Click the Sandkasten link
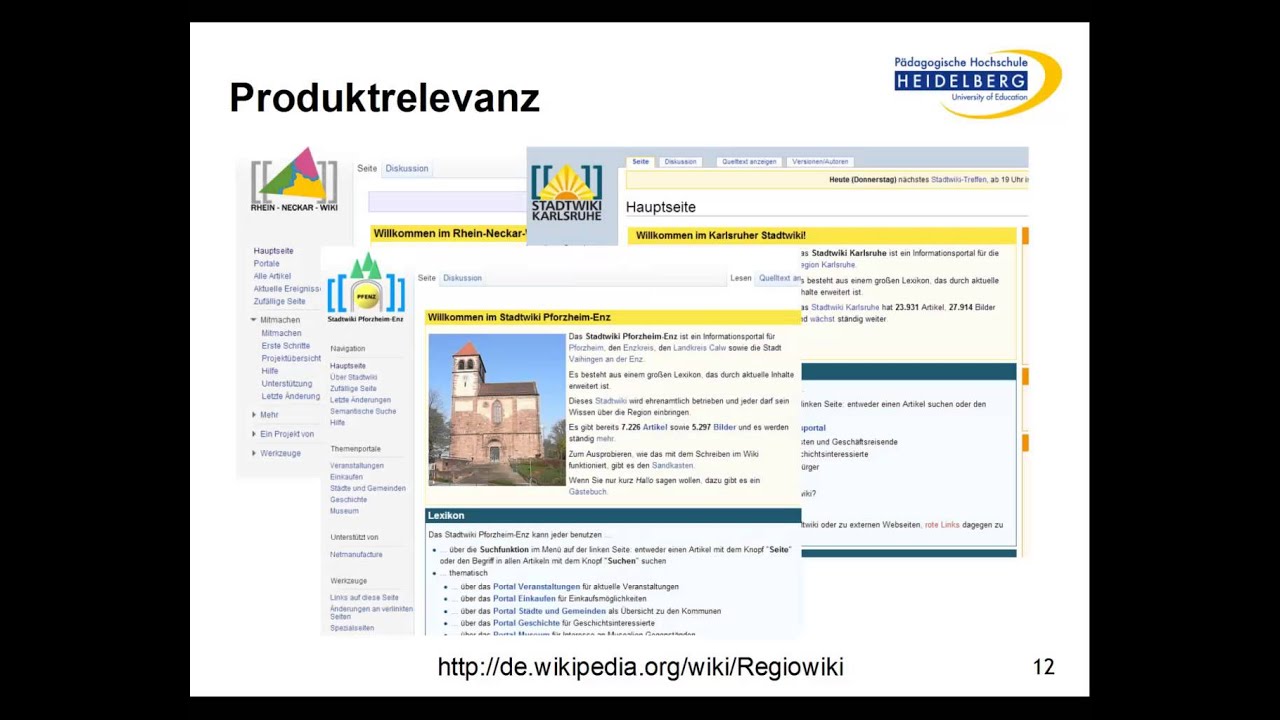Viewport: 1280px width, 720px height. (x=673, y=466)
